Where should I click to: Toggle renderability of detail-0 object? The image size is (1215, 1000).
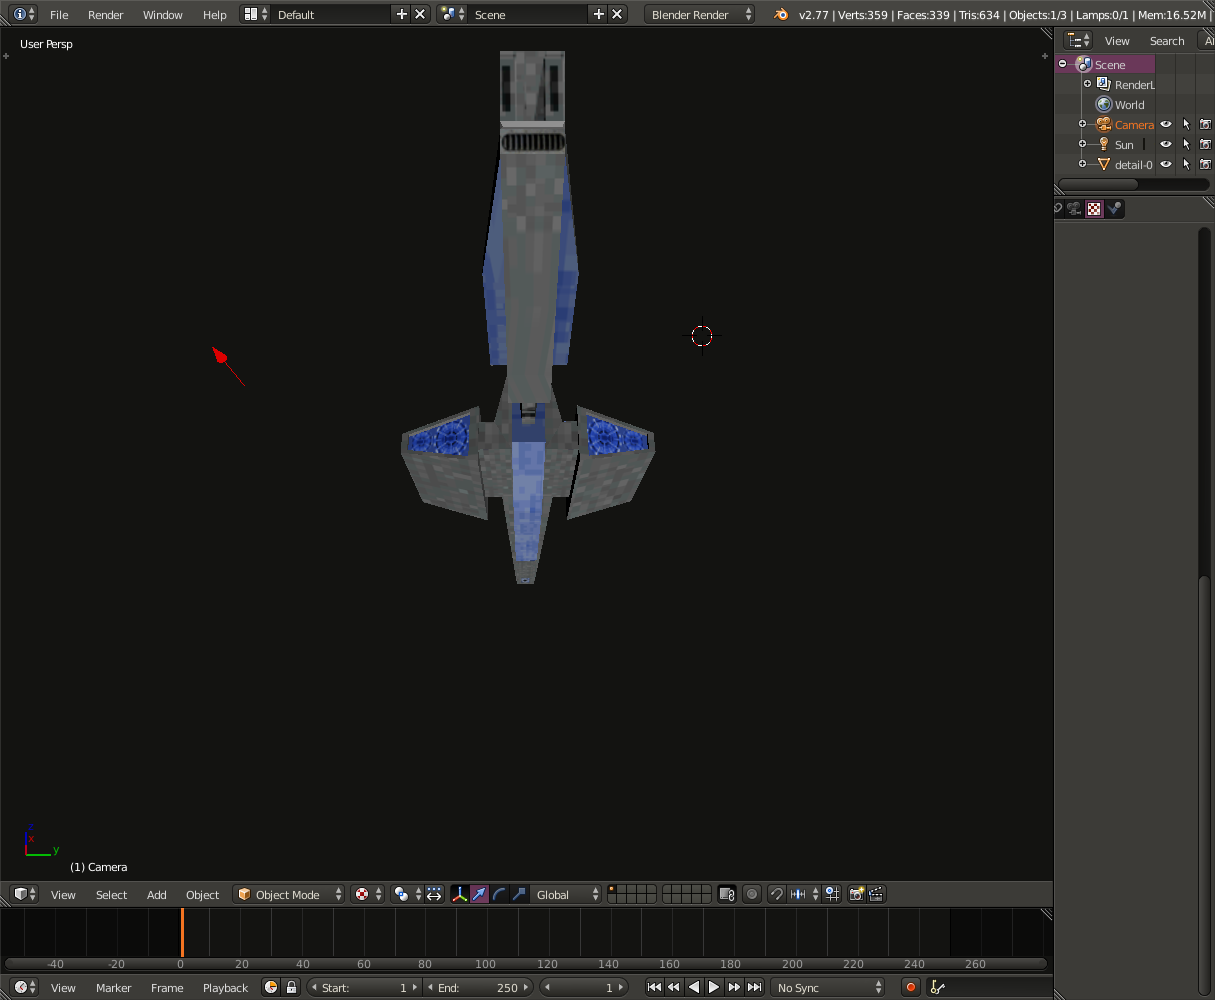click(x=1205, y=165)
